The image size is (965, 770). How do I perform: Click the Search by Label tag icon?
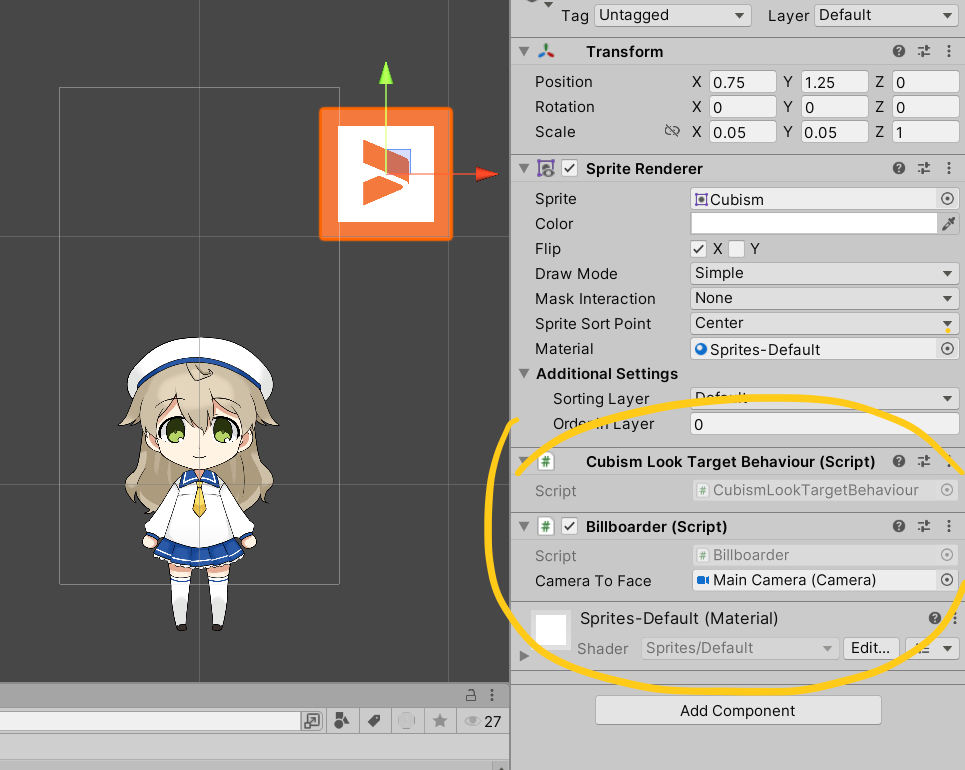pyautogui.click(x=374, y=721)
